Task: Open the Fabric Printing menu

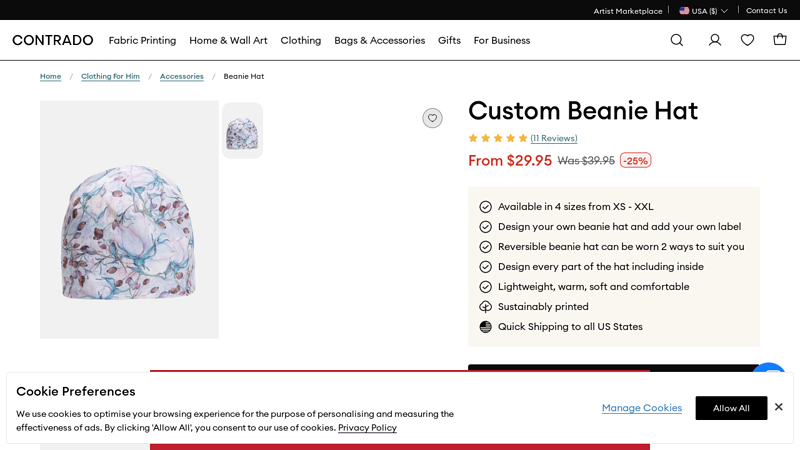Action: coord(142,40)
